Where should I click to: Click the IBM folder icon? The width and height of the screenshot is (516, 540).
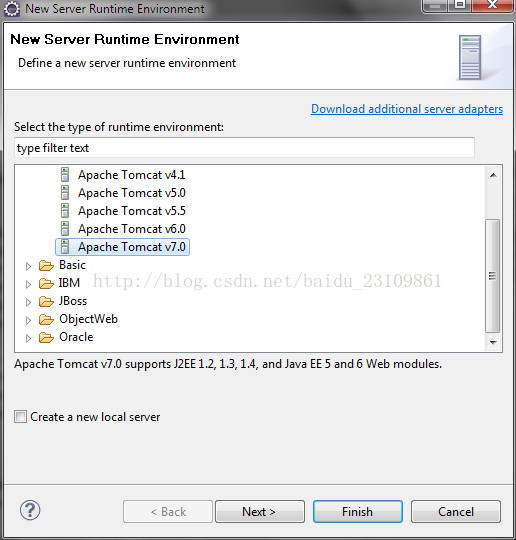pyautogui.click(x=46, y=283)
